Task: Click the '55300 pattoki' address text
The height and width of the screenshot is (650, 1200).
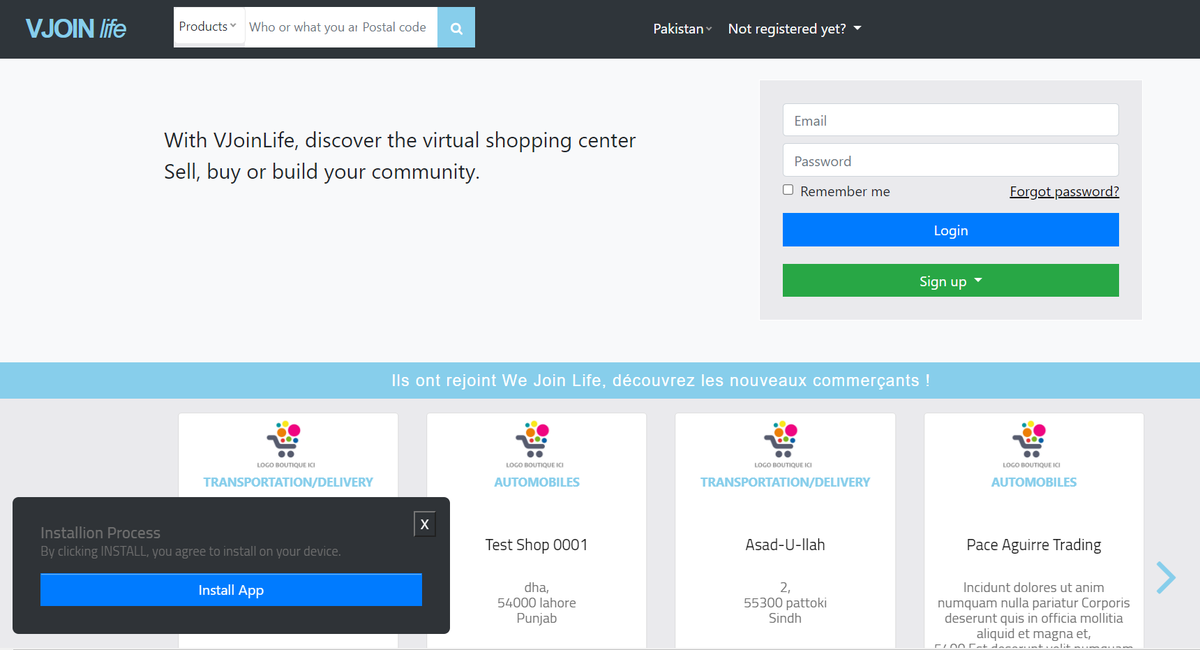Action: pyautogui.click(x=785, y=603)
